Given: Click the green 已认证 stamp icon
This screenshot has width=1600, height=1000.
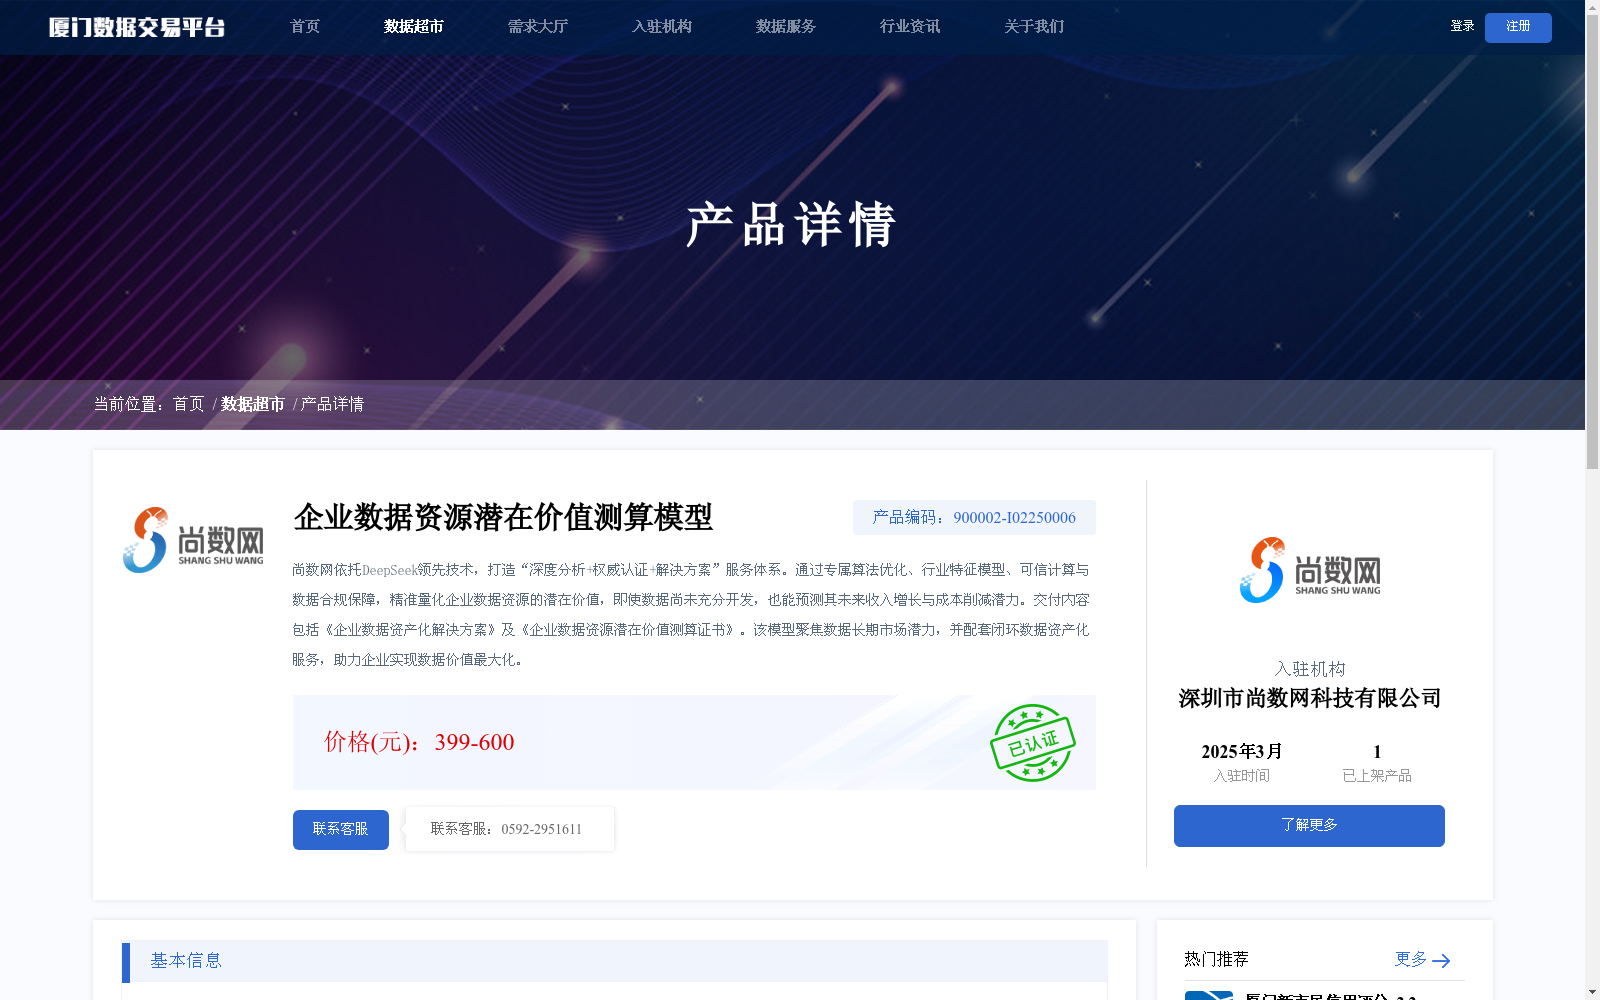Looking at the screenshot, I should click(1032, 743).
